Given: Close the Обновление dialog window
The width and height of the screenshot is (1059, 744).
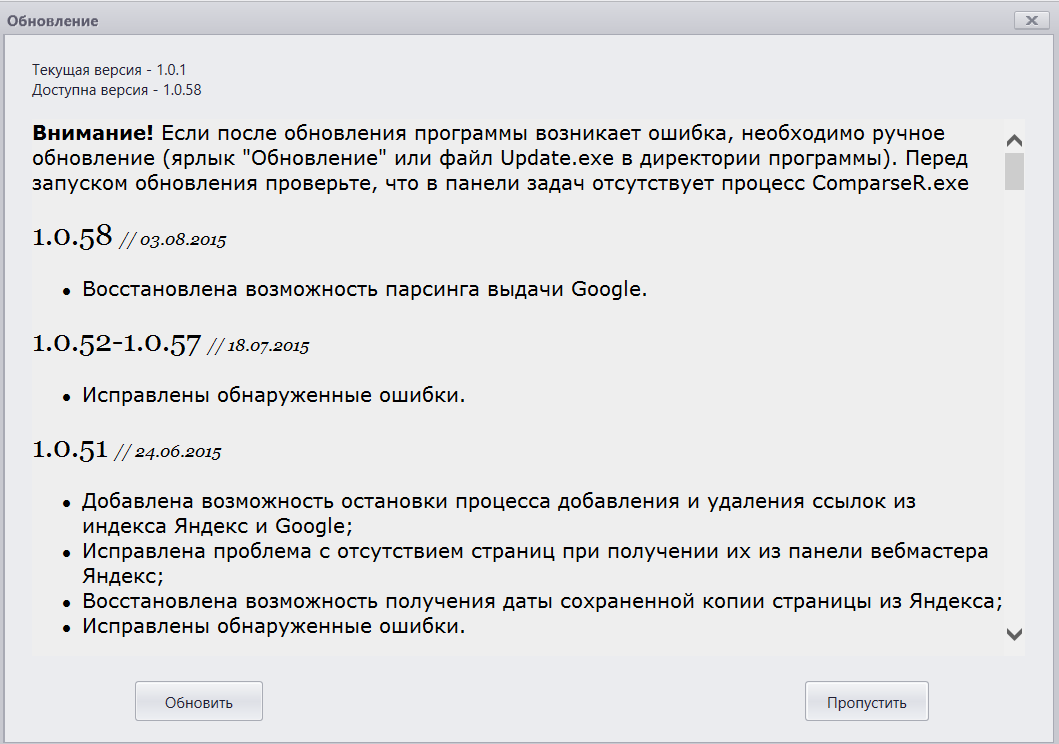Looking at the screenshot, I should click(x=1029, y=20).
